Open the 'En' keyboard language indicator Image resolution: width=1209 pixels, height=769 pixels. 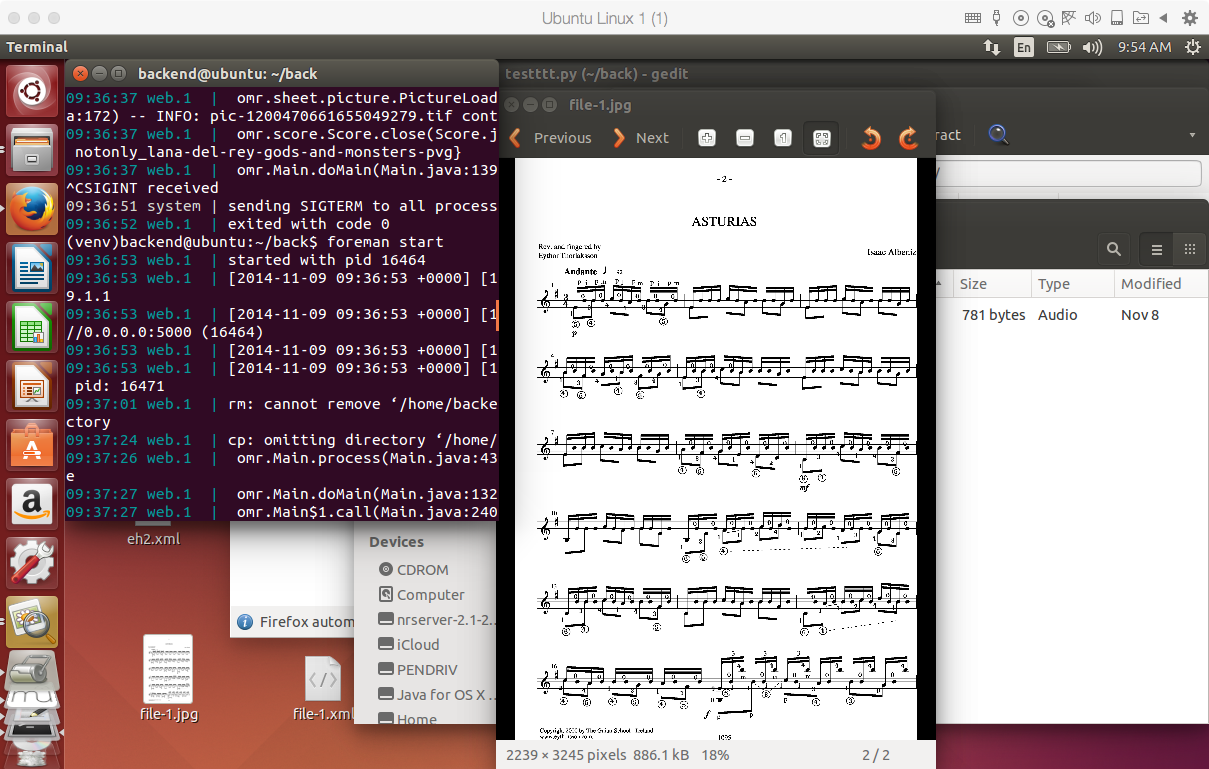click(x=1024, y=47)
